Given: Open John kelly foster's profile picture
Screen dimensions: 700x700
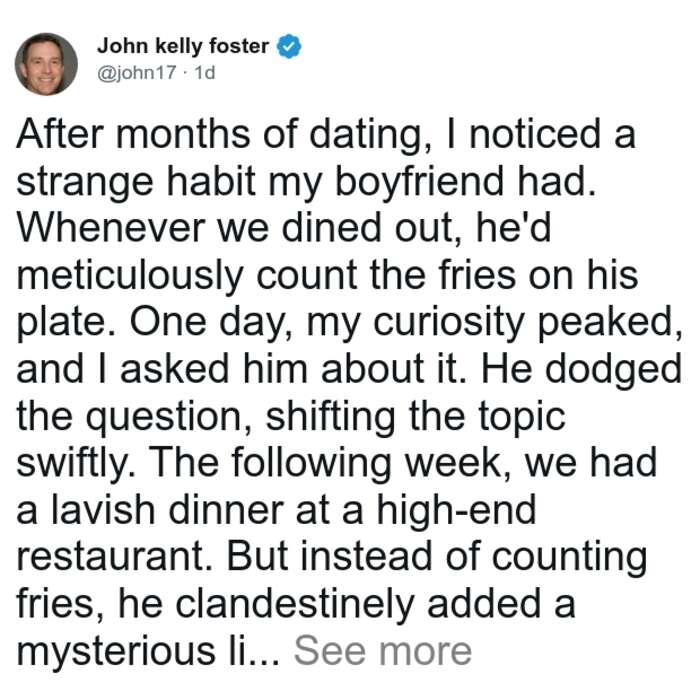Looking at the screenshot, I should 46,64.
